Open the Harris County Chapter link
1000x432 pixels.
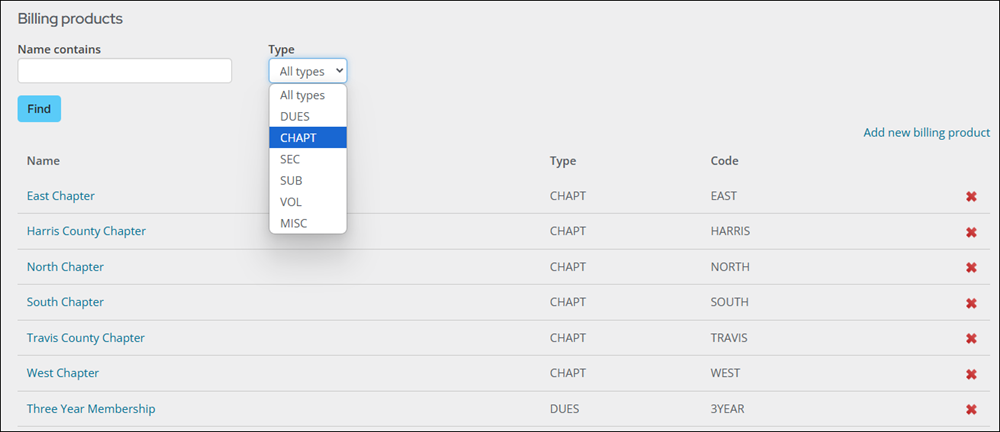(86, 231)
